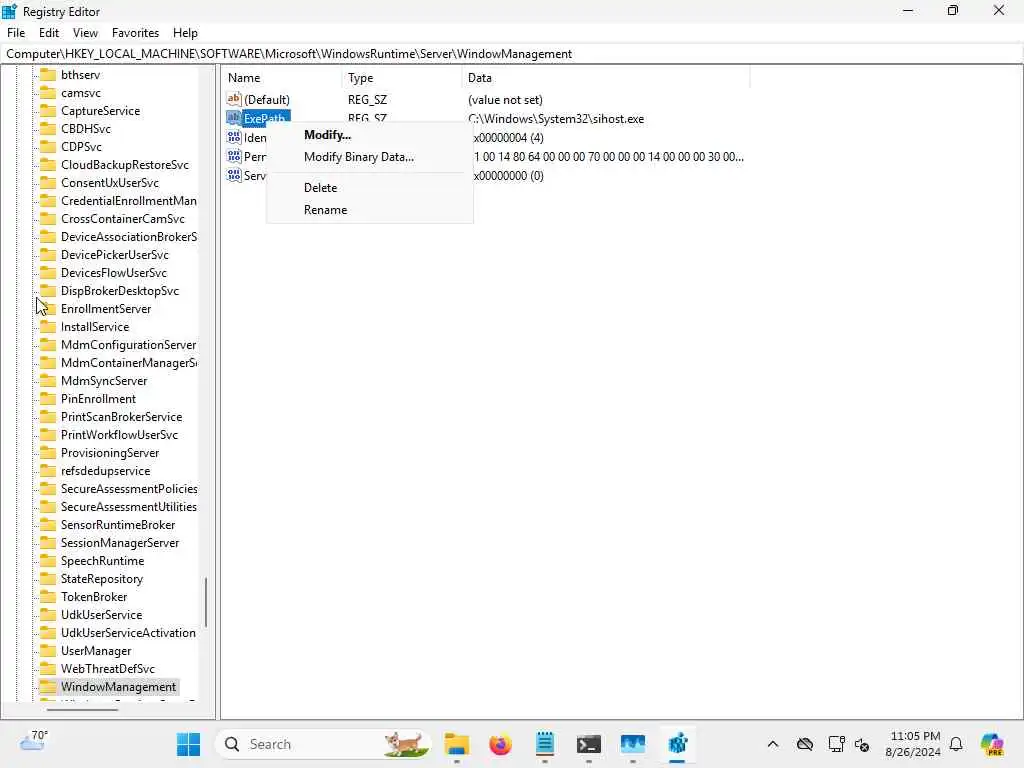Select ProvisioningServer key in tree
This screenshot has height=768, width=1024.
point(110,453)
